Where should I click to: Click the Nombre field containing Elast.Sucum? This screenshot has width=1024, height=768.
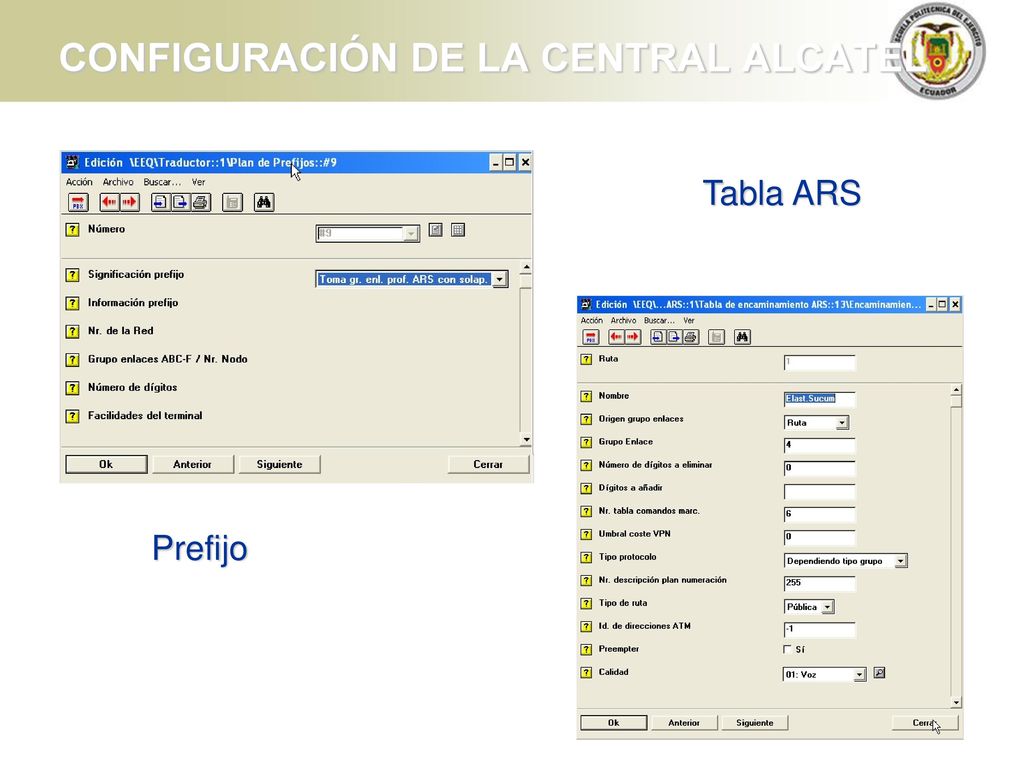click(819, 399)
